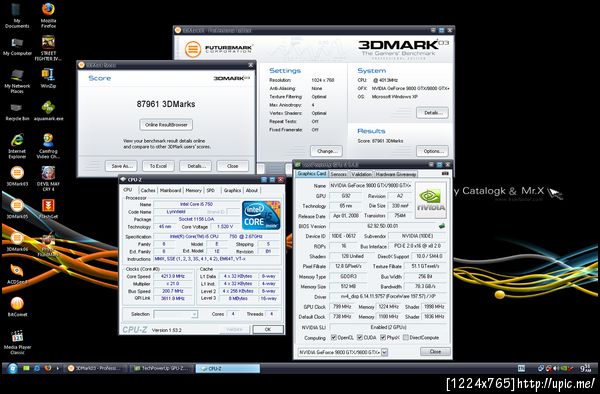
Task: Open the Mozilla Firefox desktop icon
Action: tap(48, 15)
